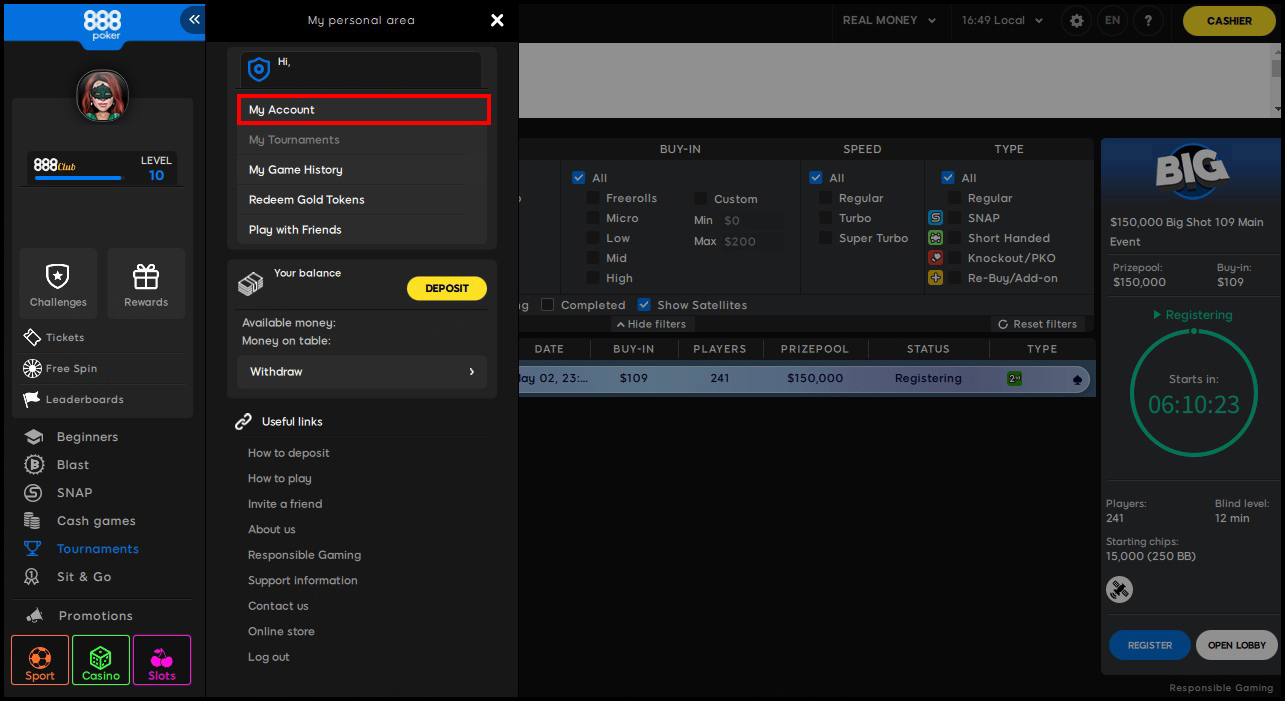Launch Sport product button
The image size is (1285, 701).
40,660
